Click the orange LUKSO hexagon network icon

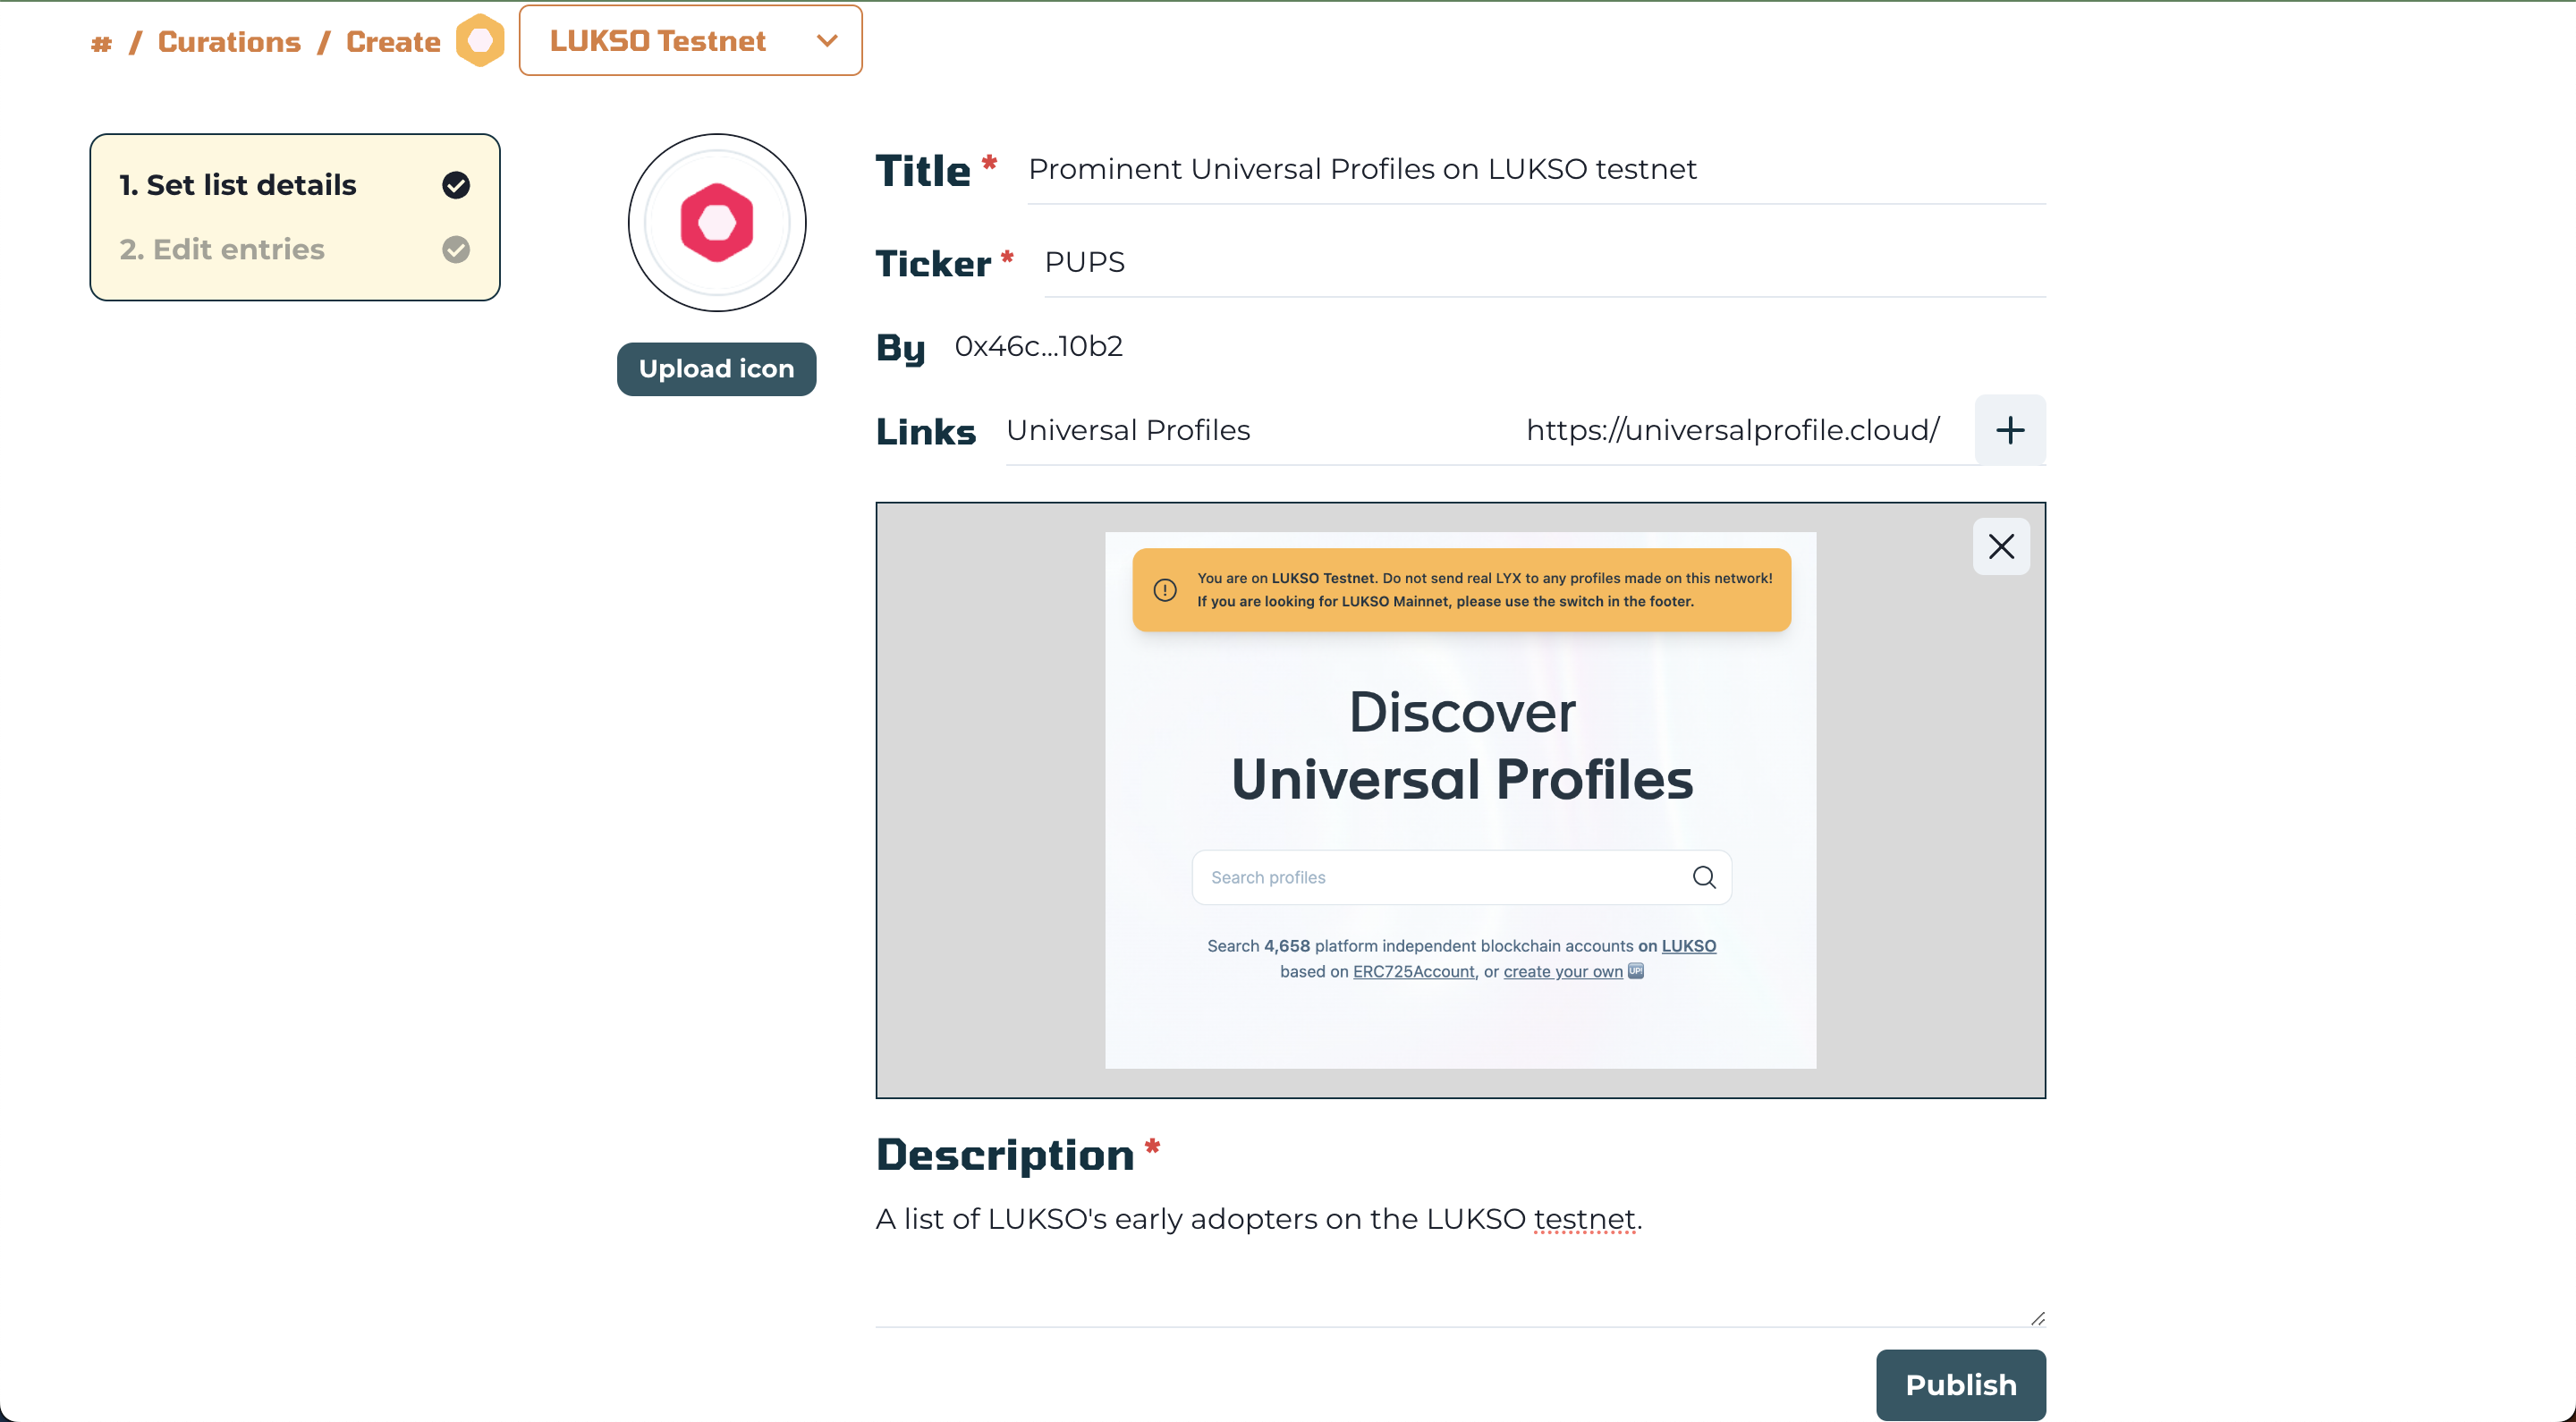tap(480, 40)
